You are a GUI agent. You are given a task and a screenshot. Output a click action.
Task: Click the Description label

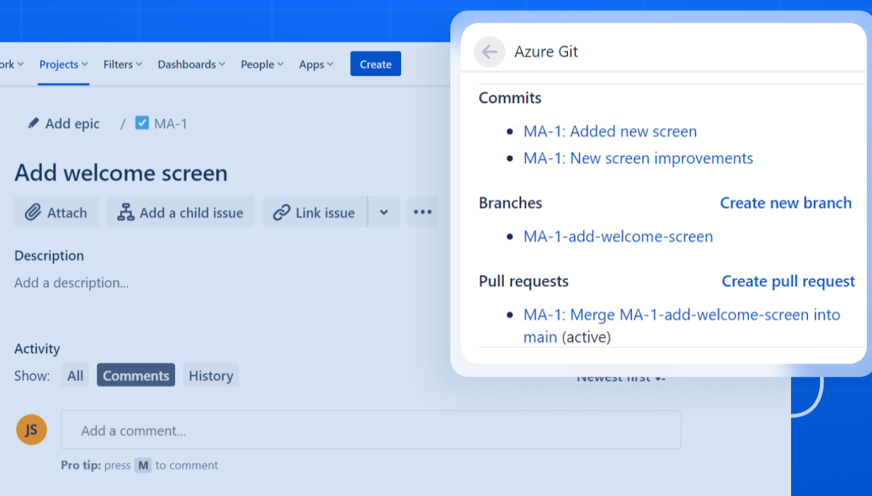[x=49, y=256]
